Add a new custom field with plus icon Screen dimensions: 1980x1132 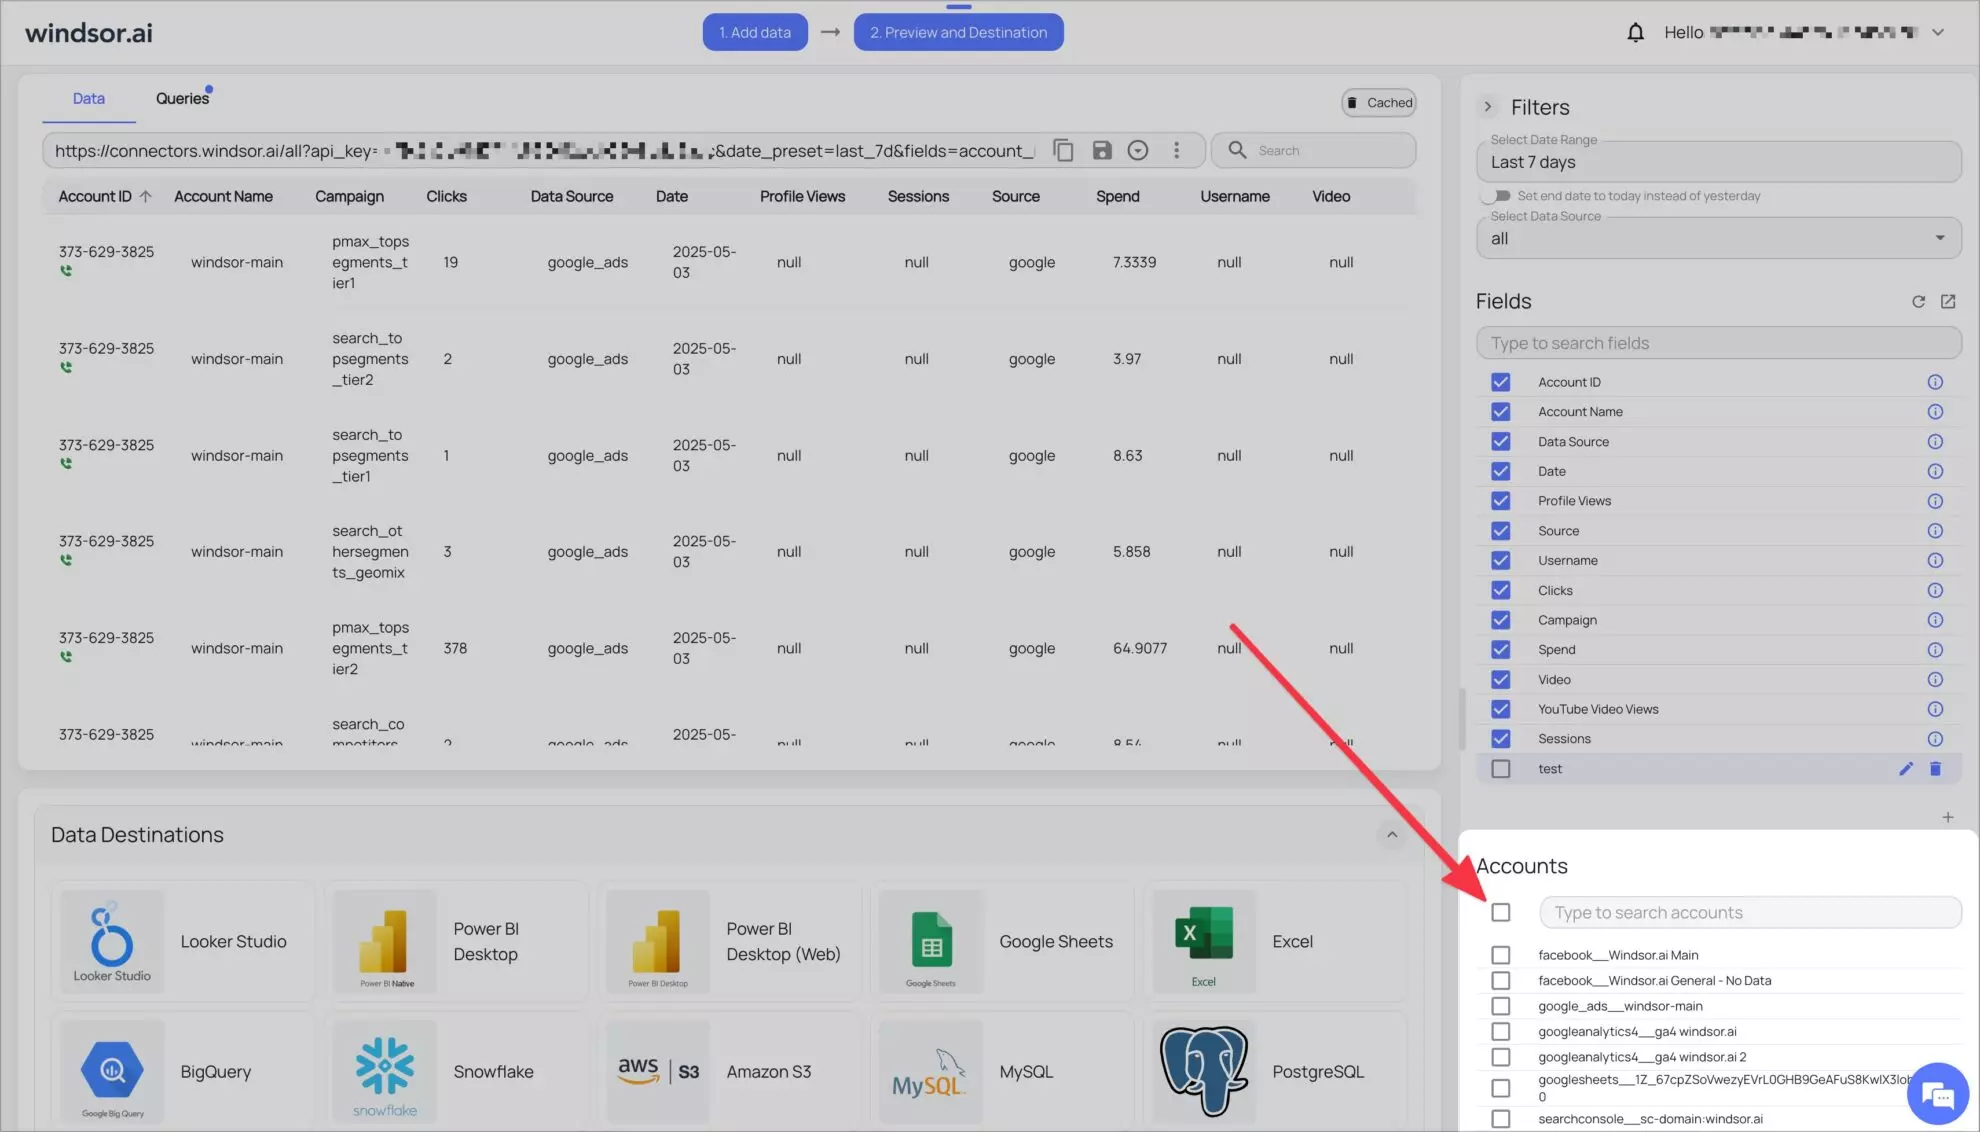pos(1948,818)
